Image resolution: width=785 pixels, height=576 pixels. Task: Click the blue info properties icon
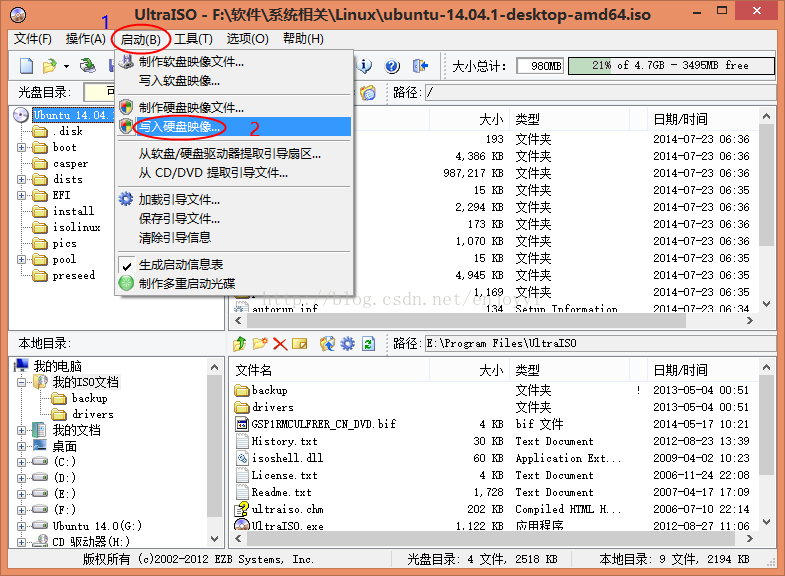(365, 66)
